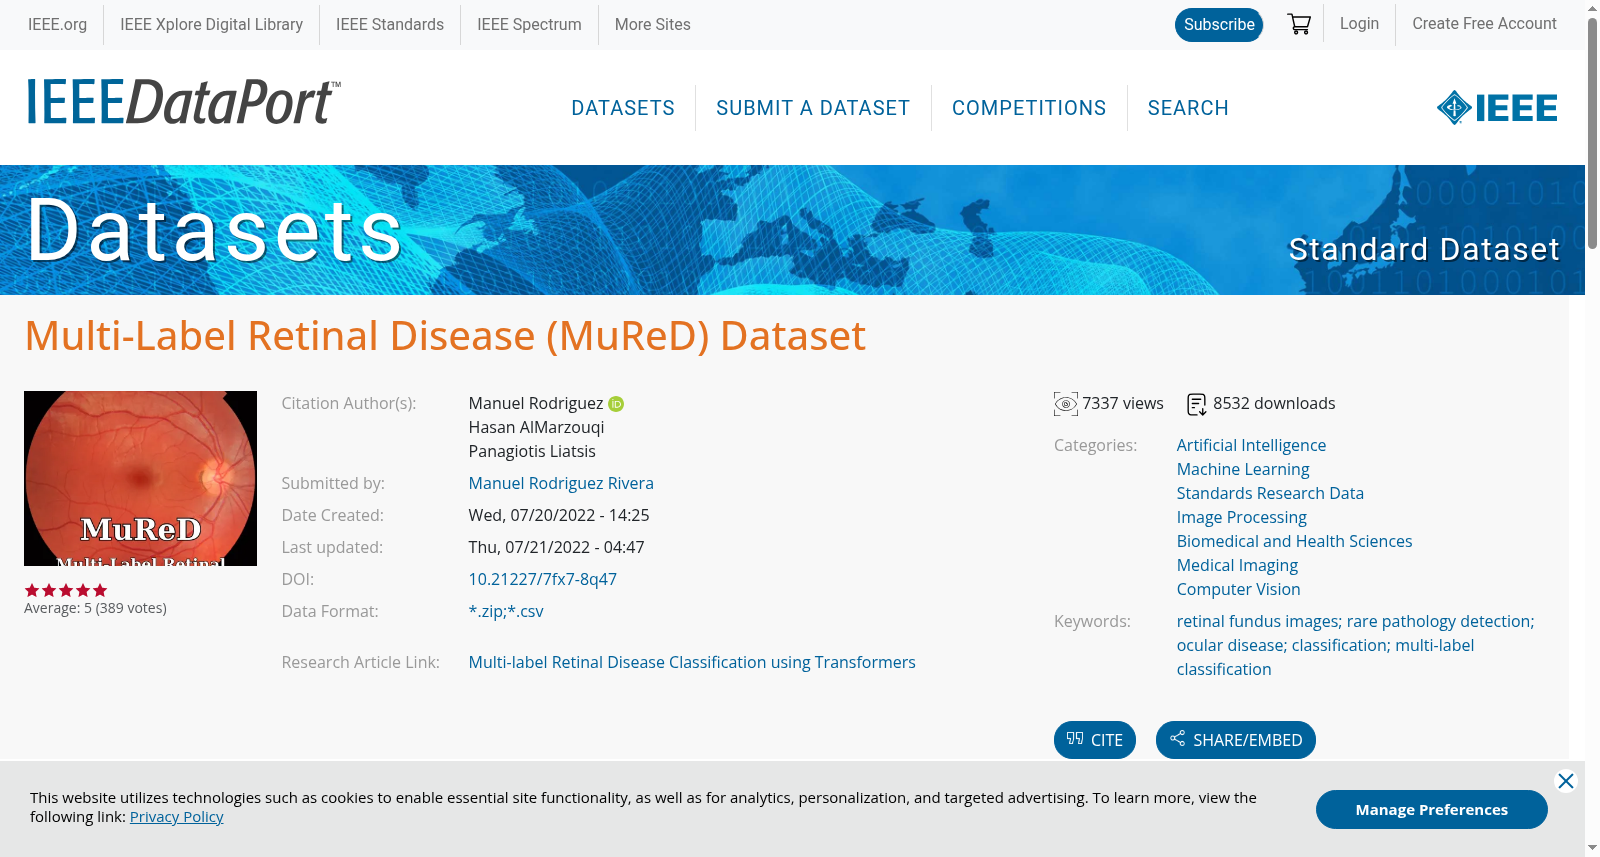Open Manage Preferences for cookies
The width and height of the screenshot is (1600, 857).
pos(1432,810)
